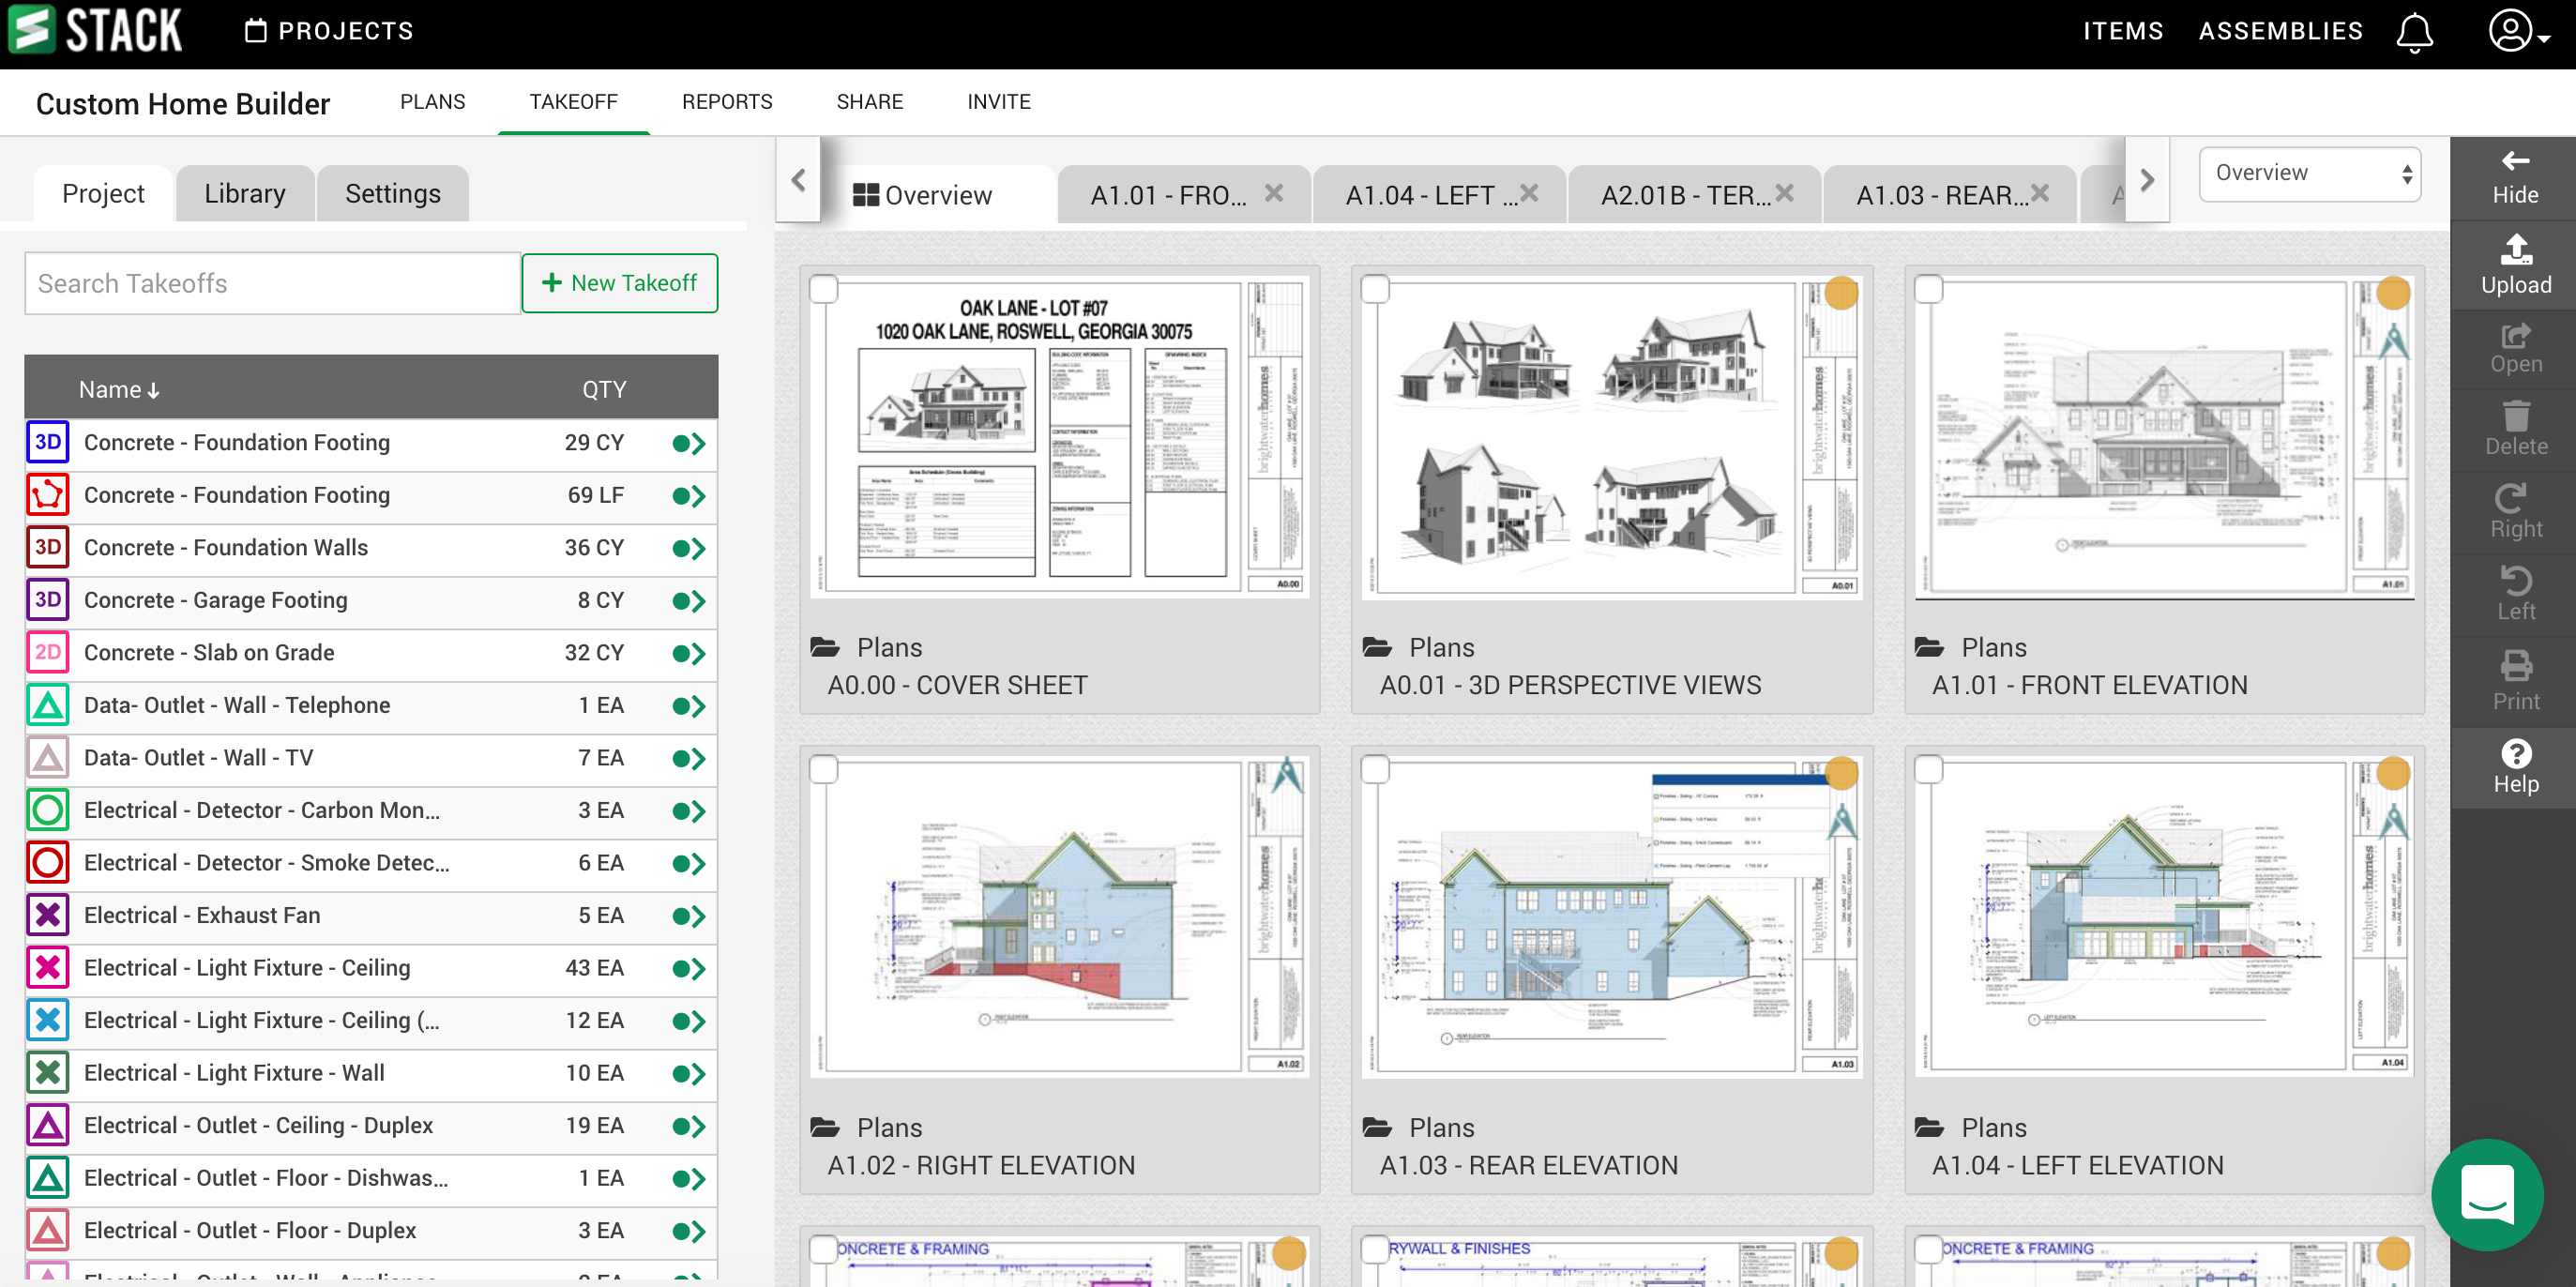This screenshot has width=2576, height=1287.
Task: Click orange marker on A1.04 Left Elevation
Action: click(x=2392, y=772)
